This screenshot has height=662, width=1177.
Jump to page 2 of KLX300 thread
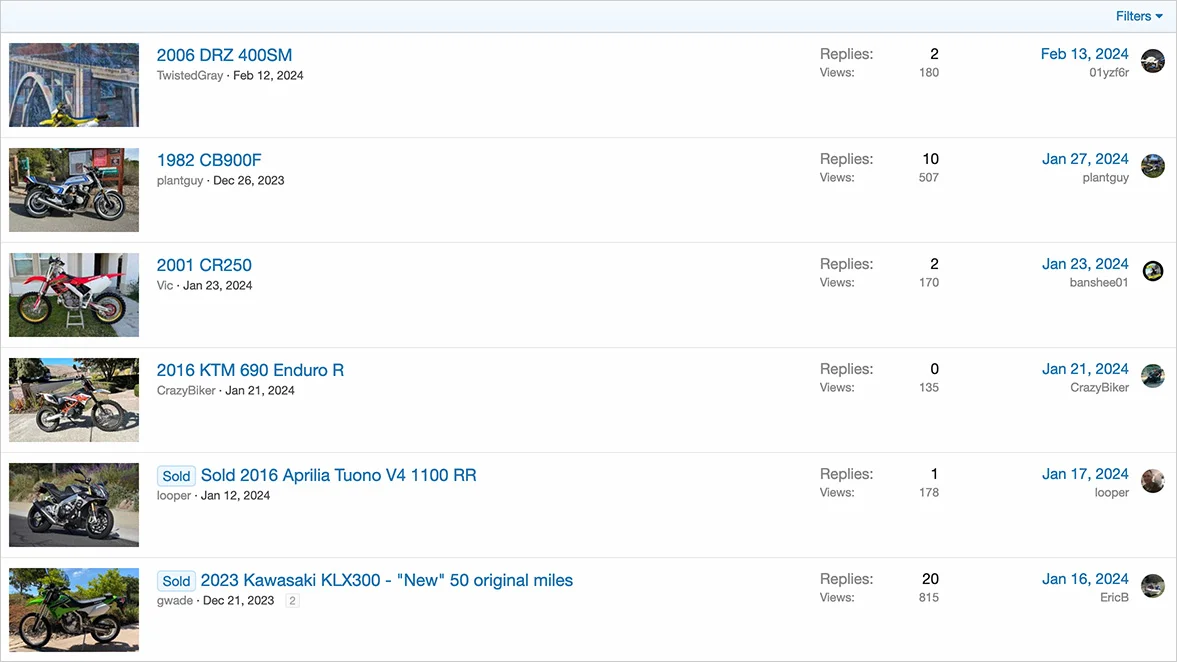(x=292, y=601)
